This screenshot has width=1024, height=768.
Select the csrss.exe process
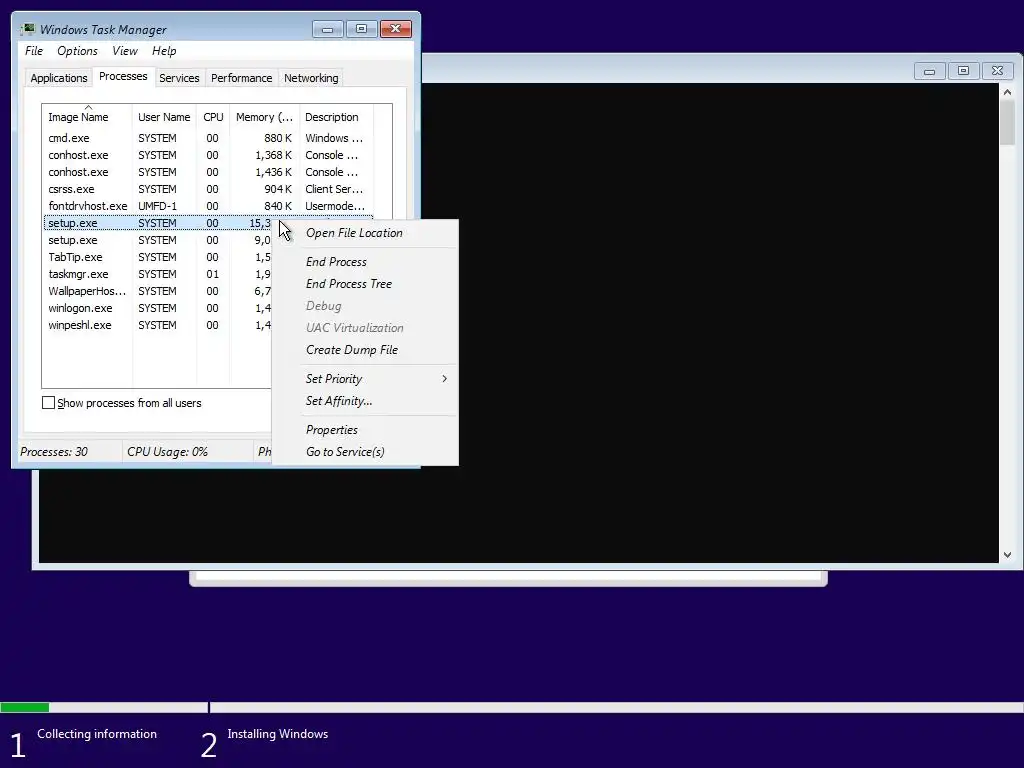point(208,189)
